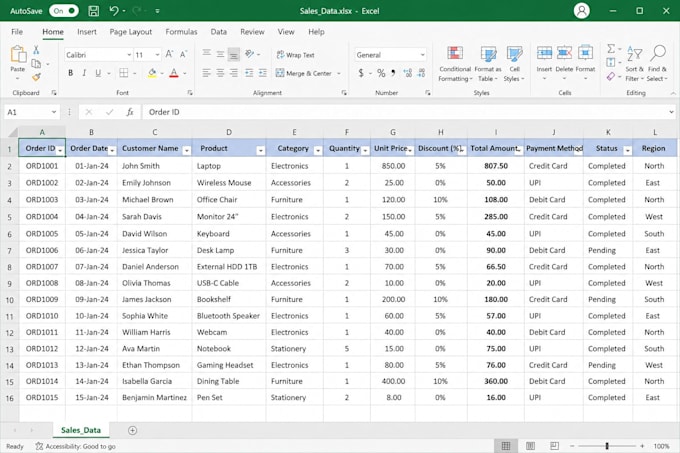680x453 pixels.
Task: Apply the Fill Color bucket
Action: tap(152, 73)
